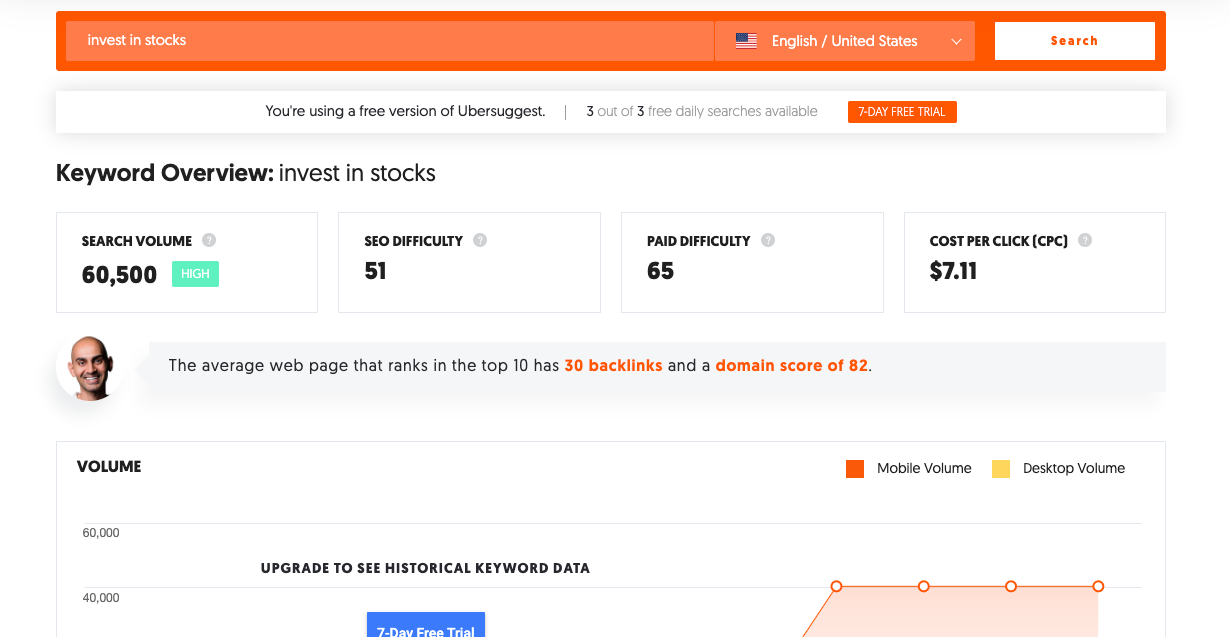Viewport: 1230px width, 637px height.
Task: Click the Search Volume help icon
Action: 209,240
